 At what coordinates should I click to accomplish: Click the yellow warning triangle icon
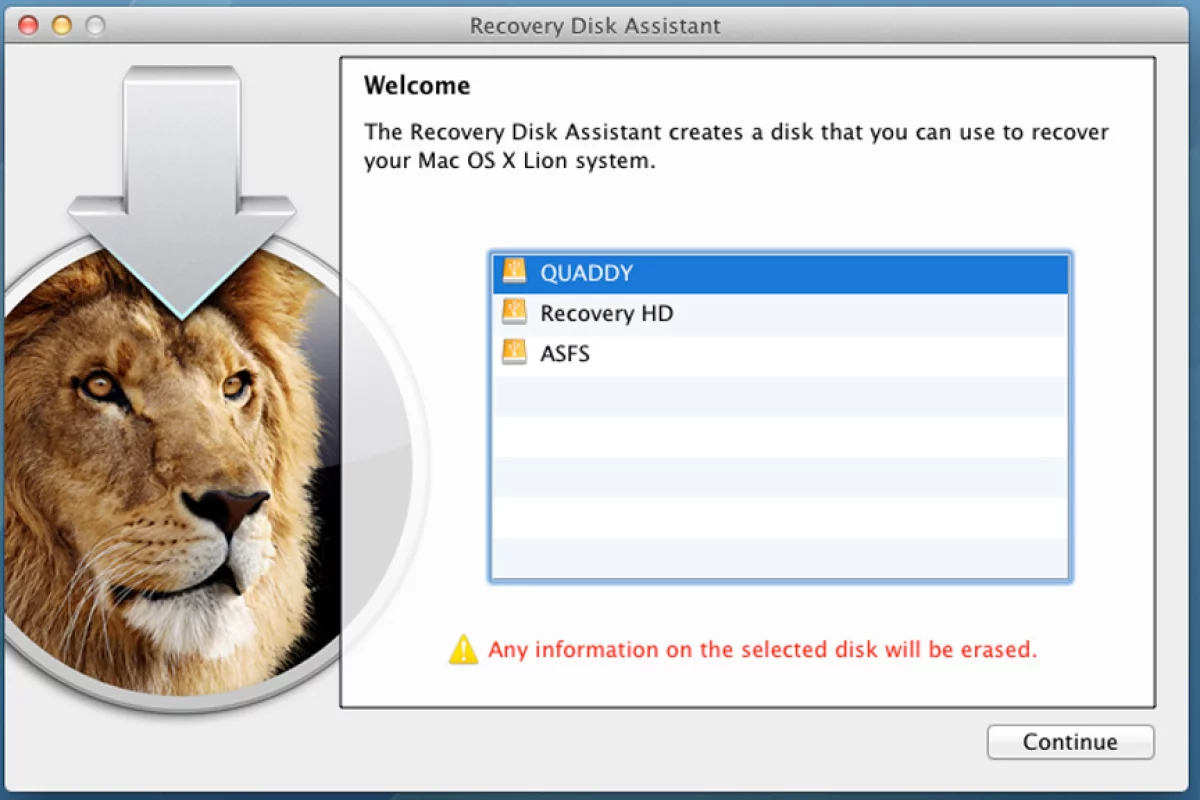(x=463, y=650)
